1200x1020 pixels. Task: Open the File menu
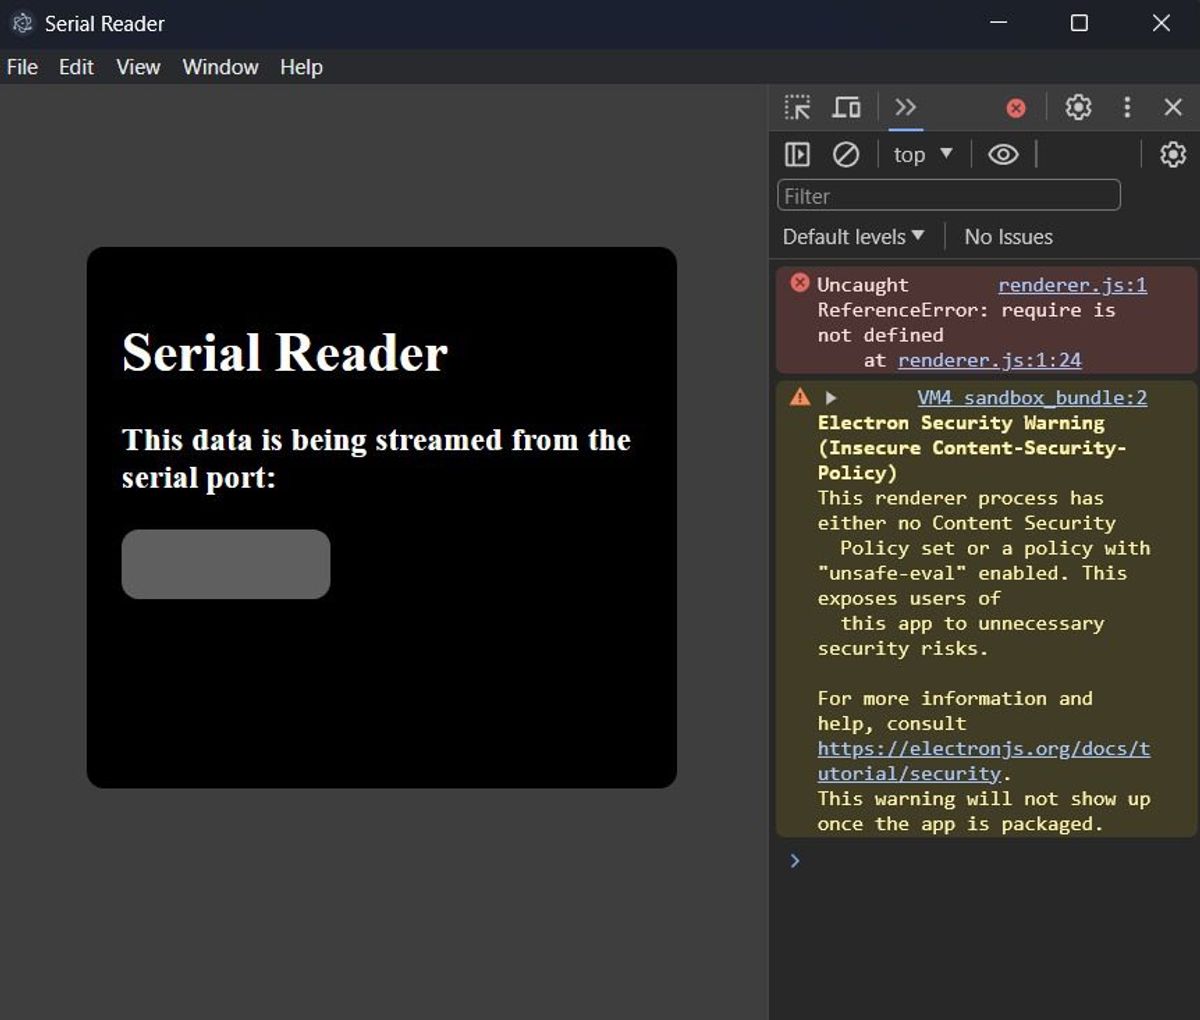point(22,67)
